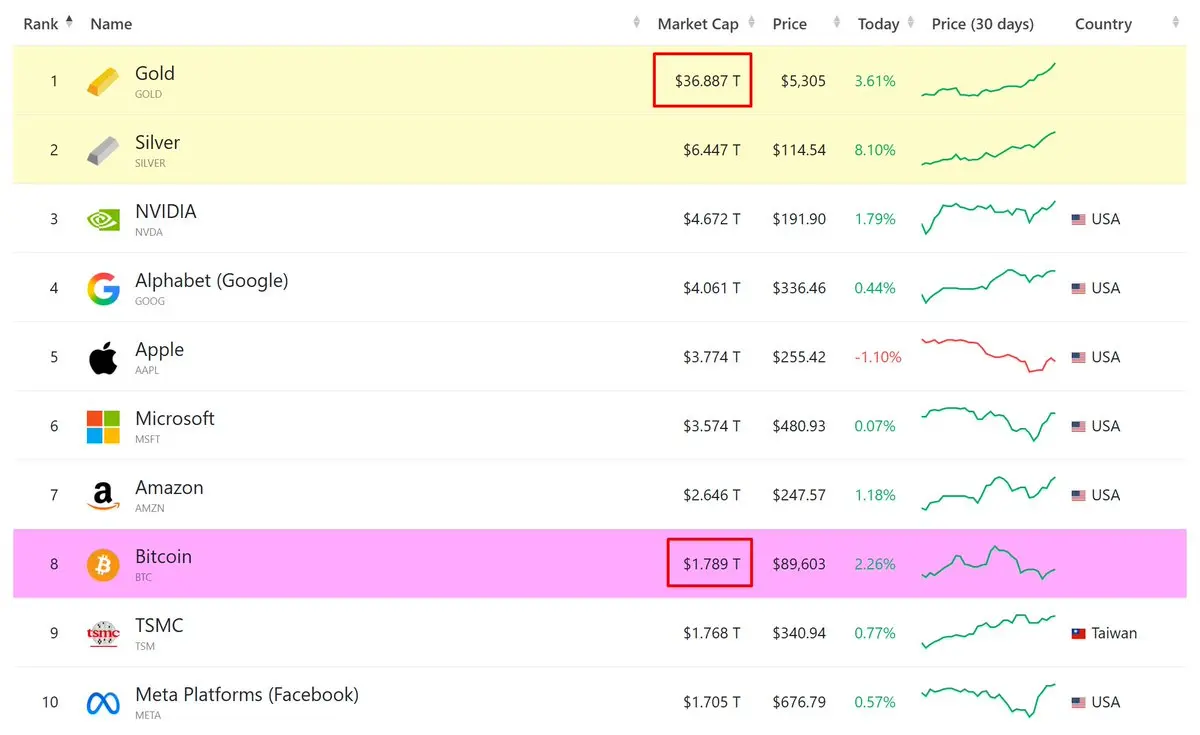Sort by Today percentage change

click(x=878, y=24)
